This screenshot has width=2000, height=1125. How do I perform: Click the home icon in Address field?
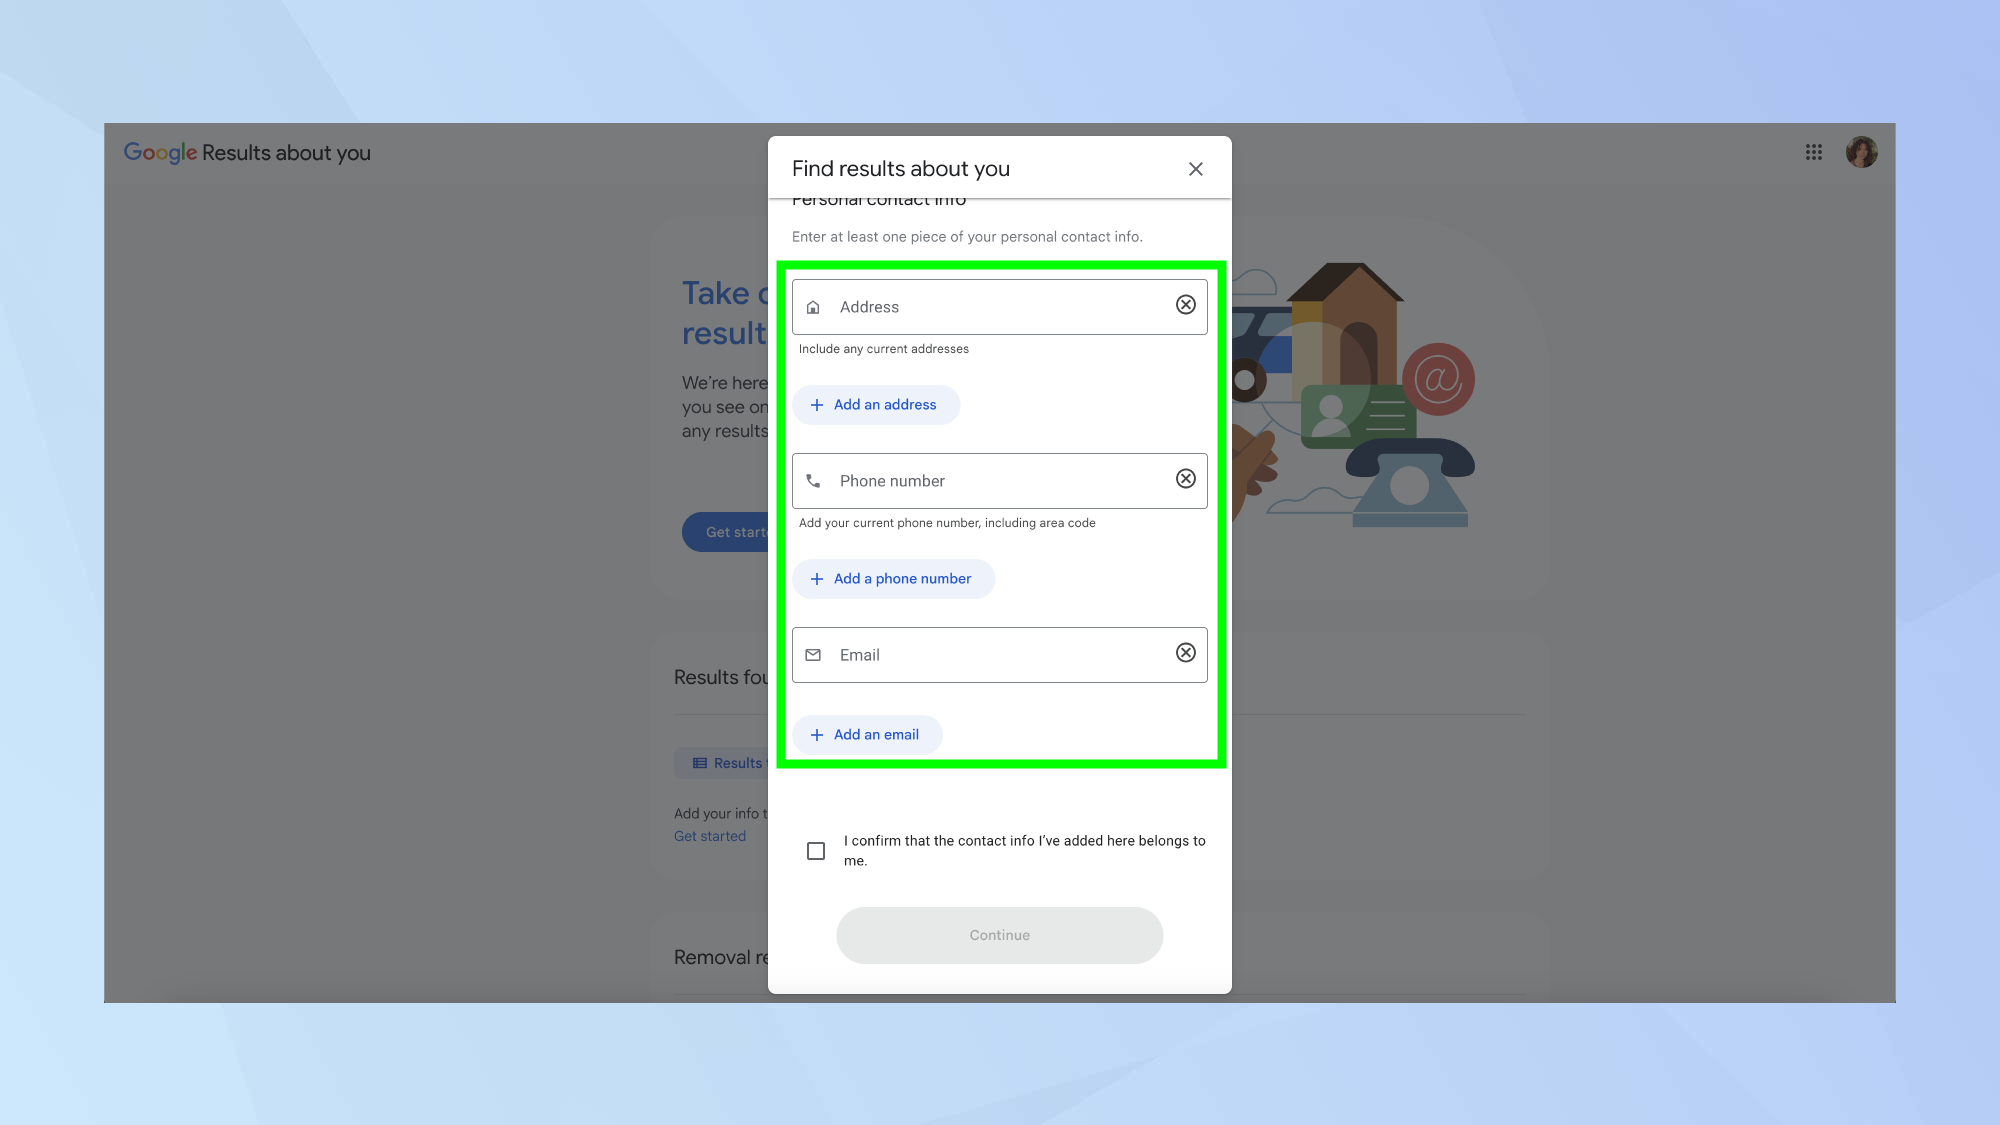point(813,307)
